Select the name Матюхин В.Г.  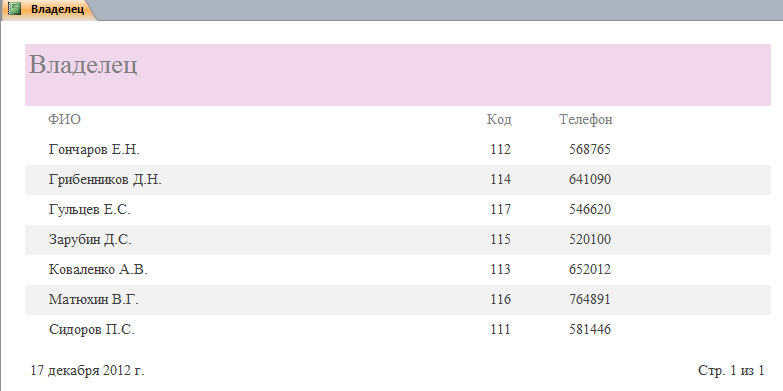coord(93,299)
